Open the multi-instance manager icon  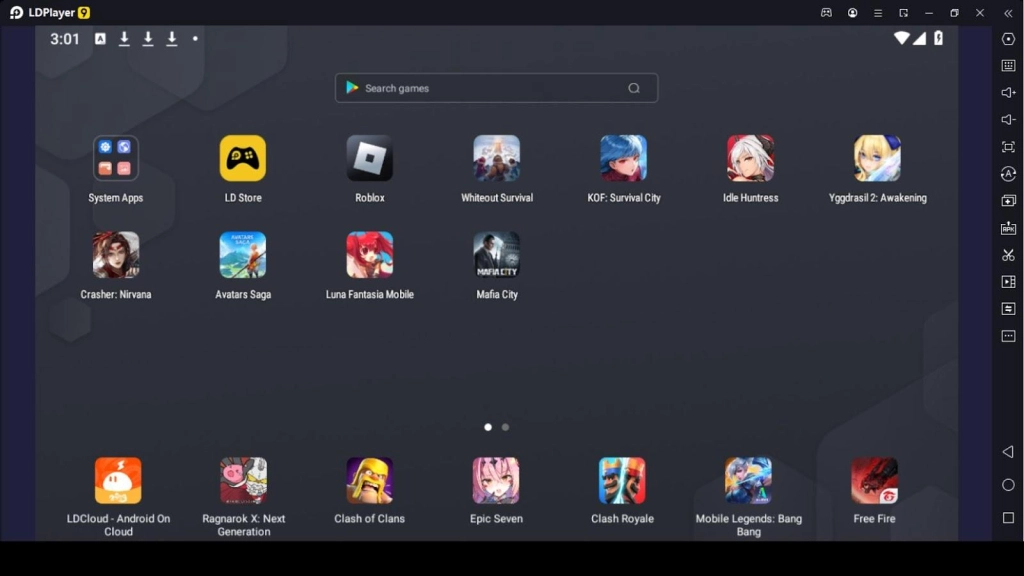(x=1008, y=201)
